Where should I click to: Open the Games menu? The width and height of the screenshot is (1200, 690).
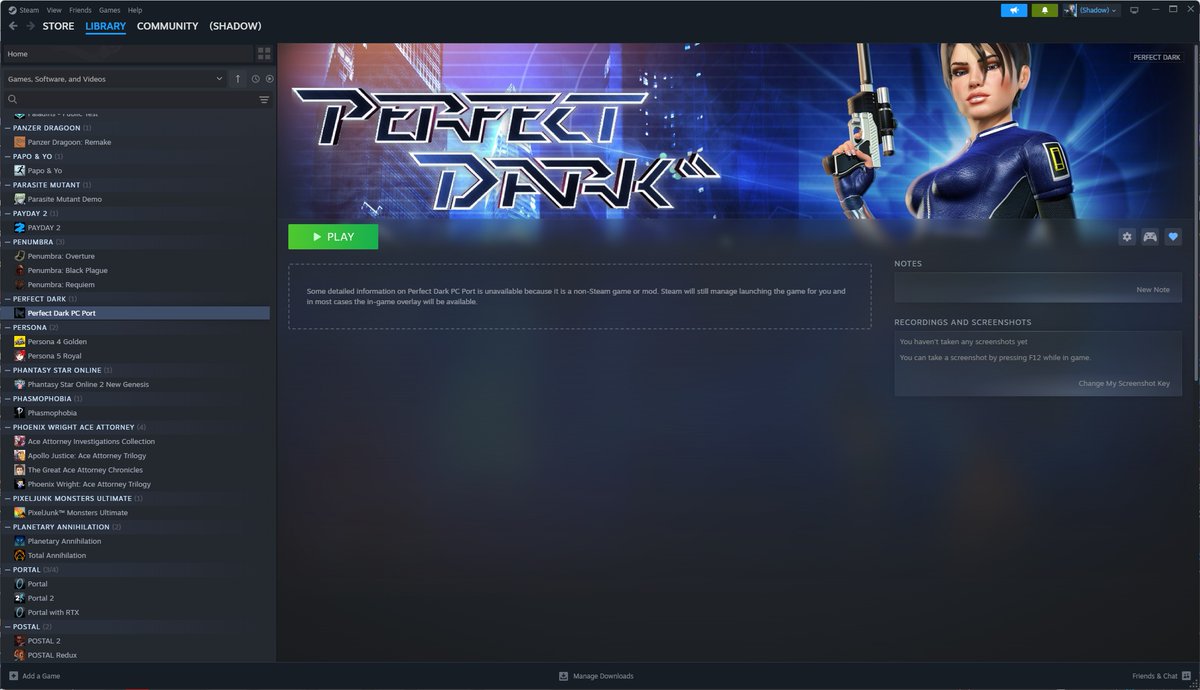[x=110, y=10]
